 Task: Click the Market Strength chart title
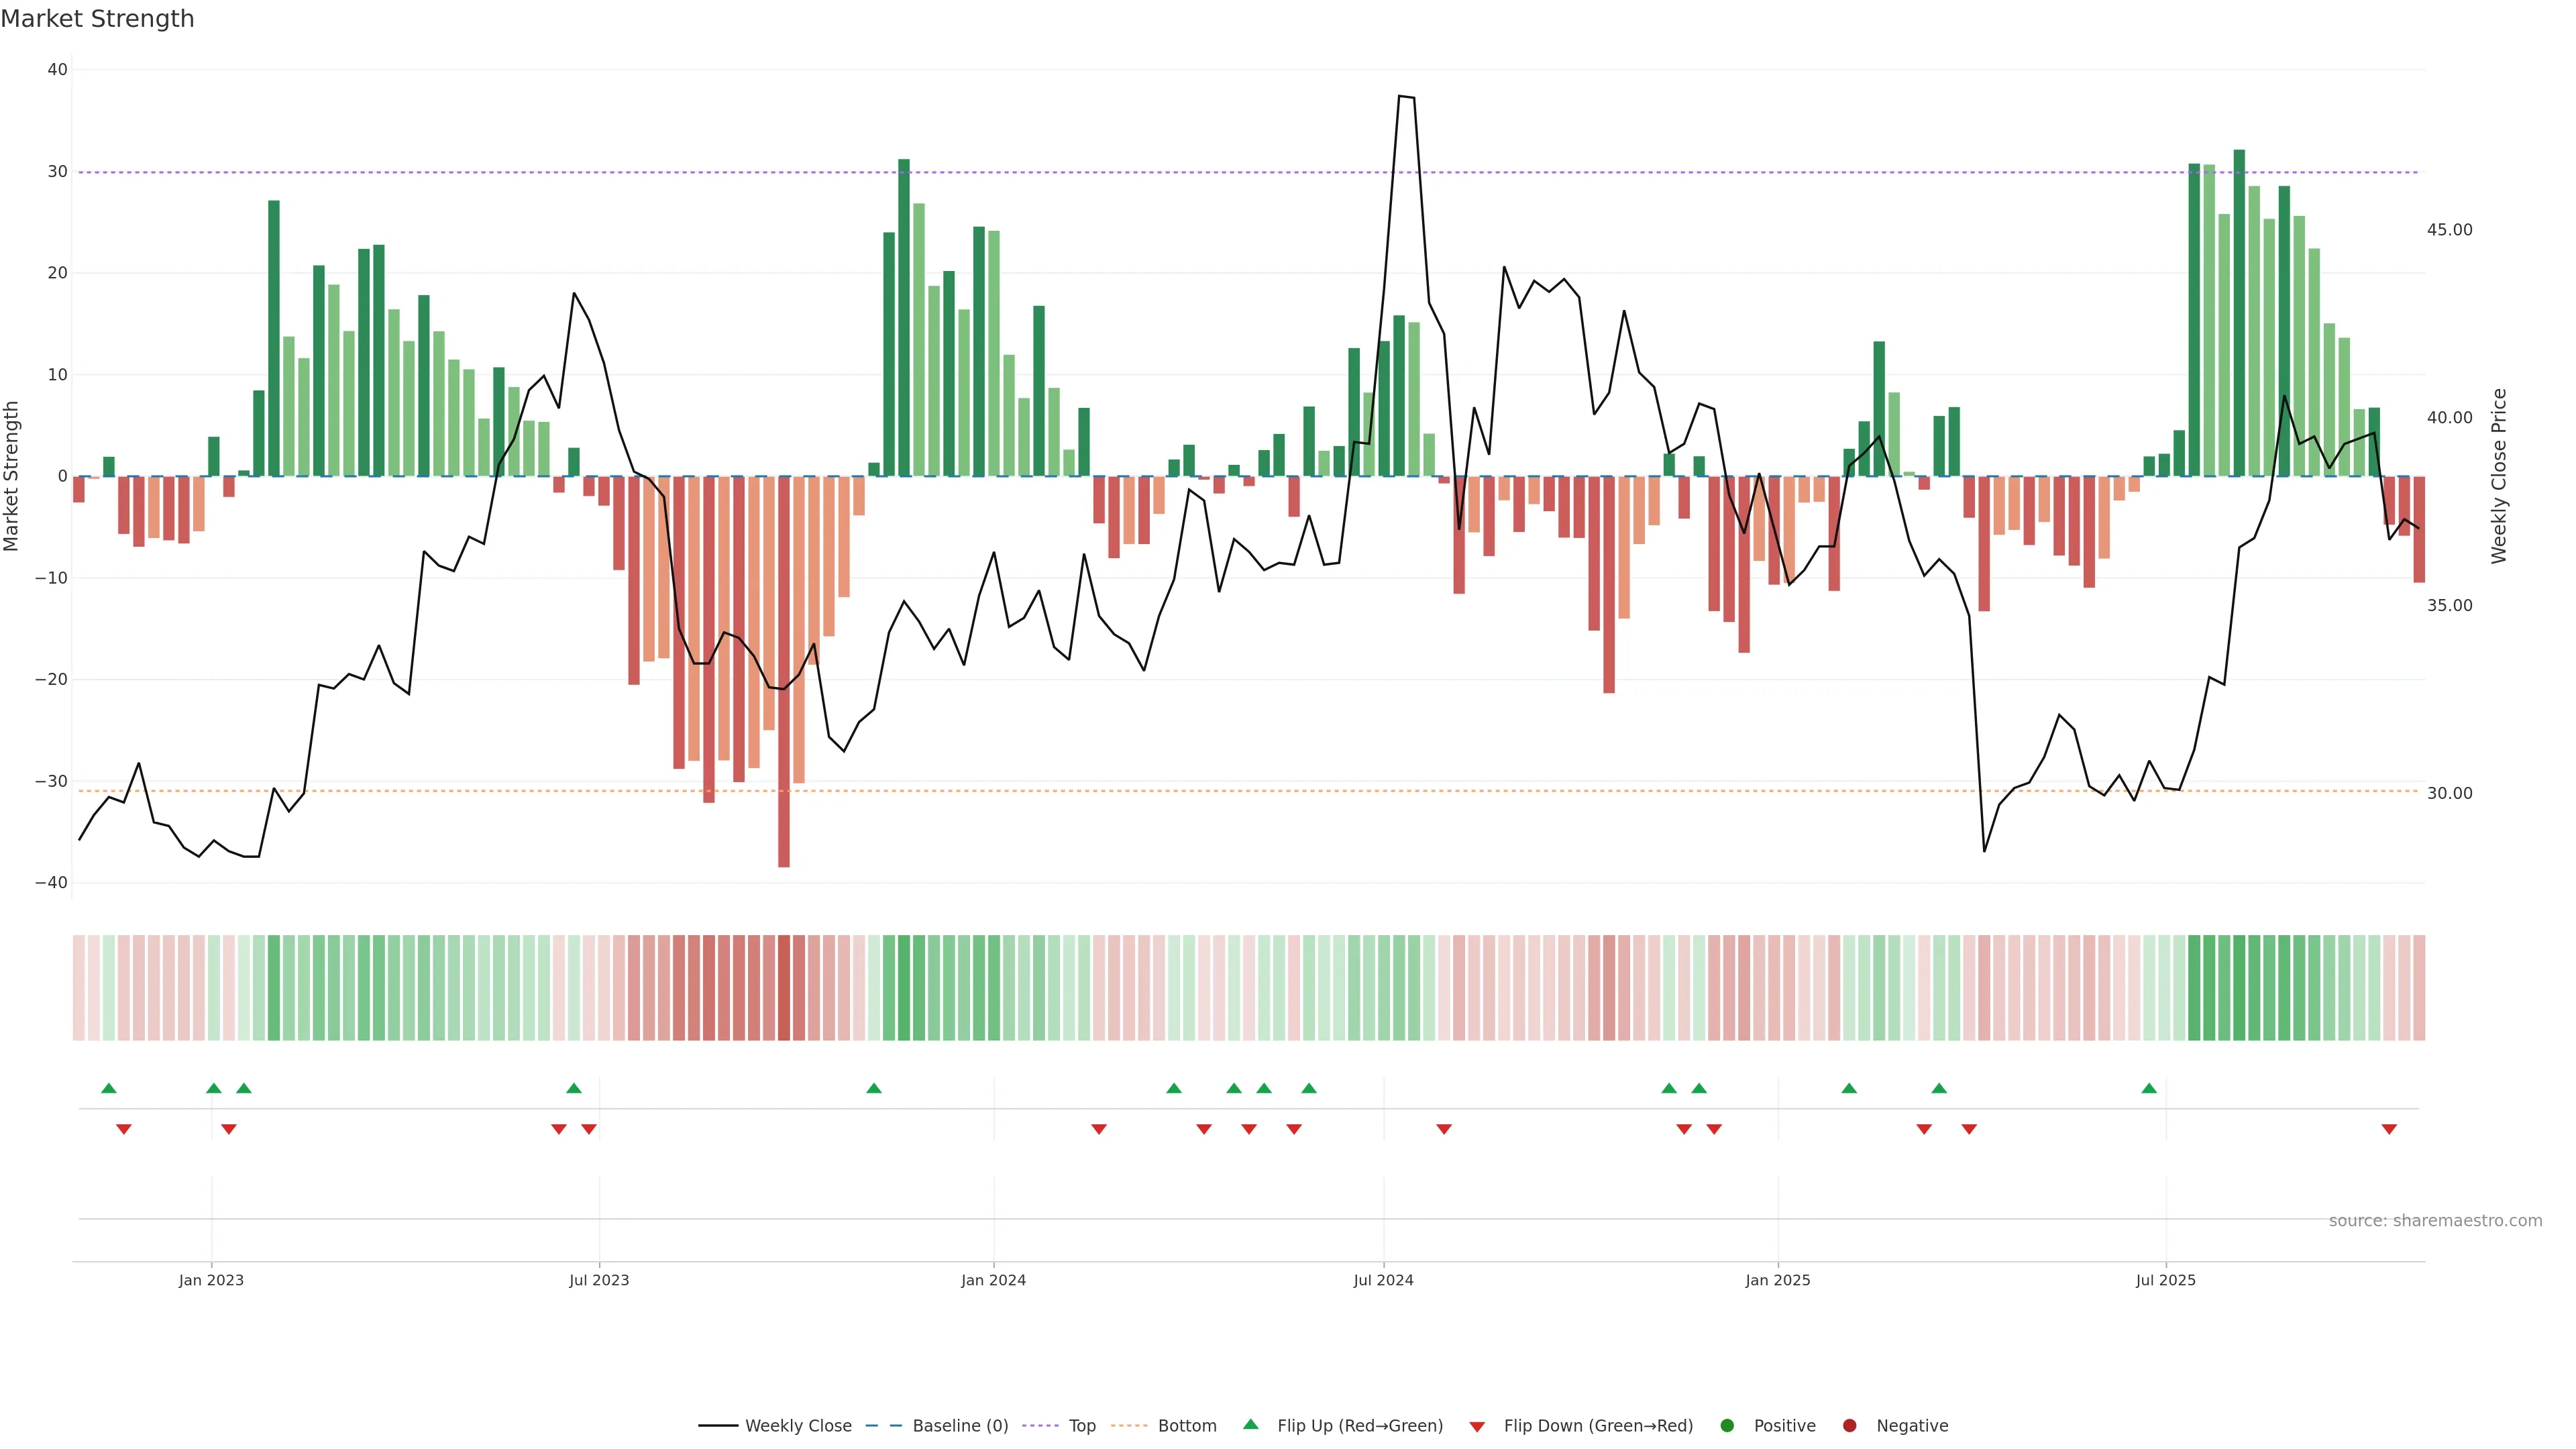tap(97, 19)
